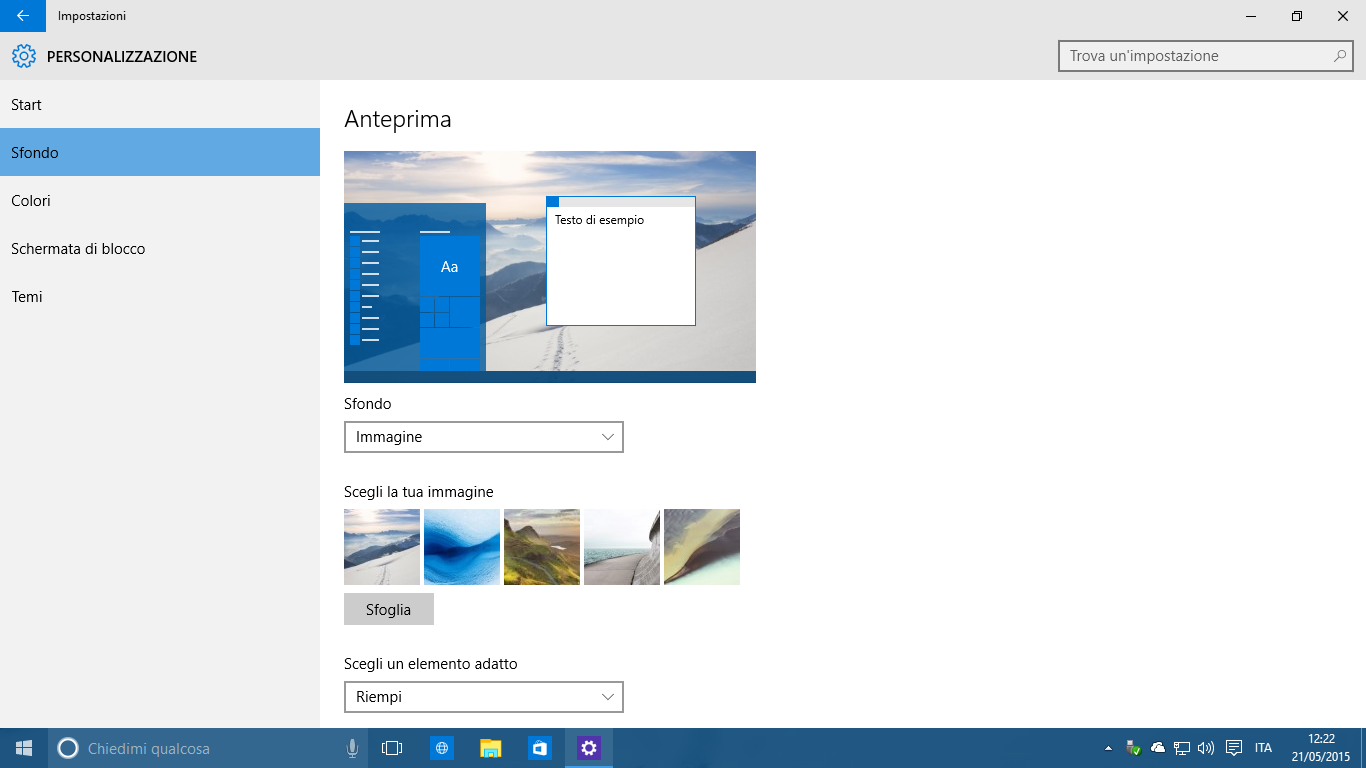Launch the browser globe taskbar icon

[x=441, y=748]
